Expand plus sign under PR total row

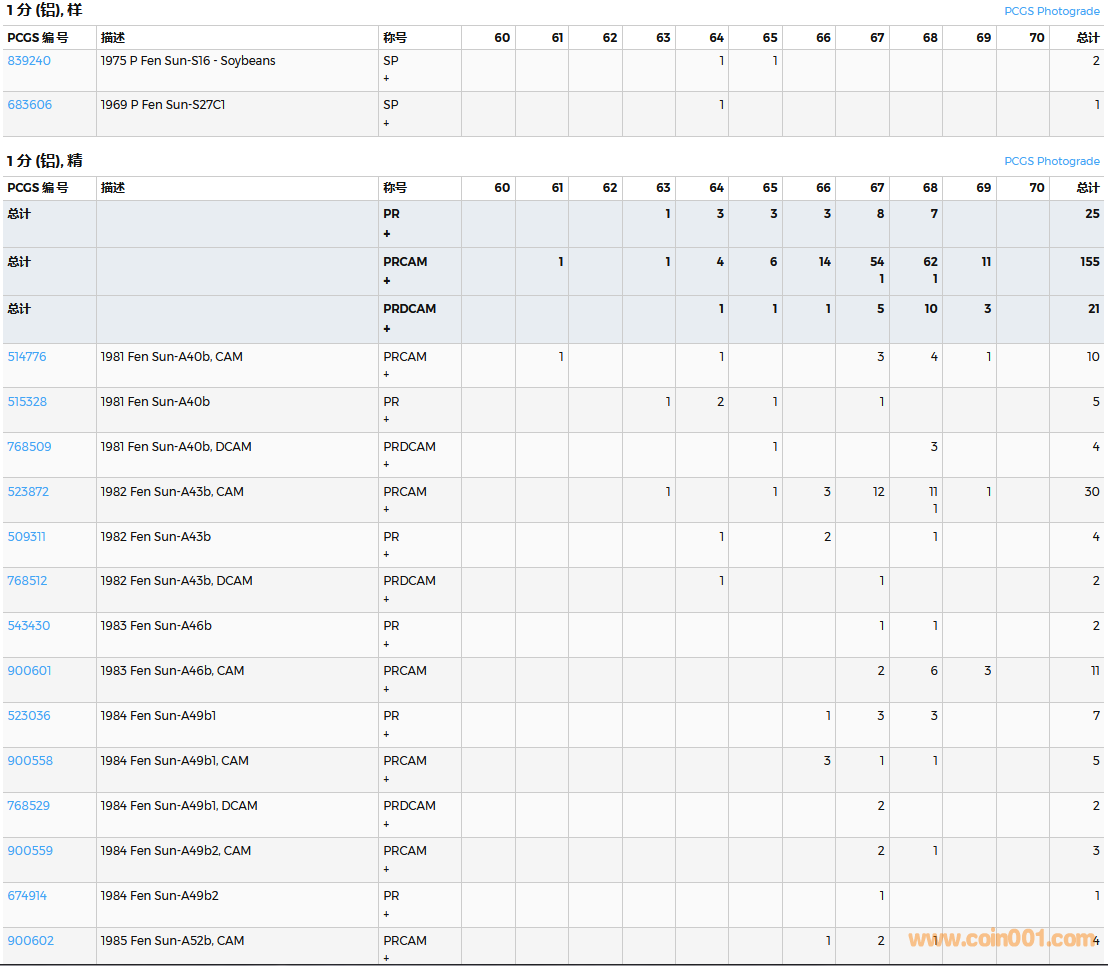tap(387, 234)
